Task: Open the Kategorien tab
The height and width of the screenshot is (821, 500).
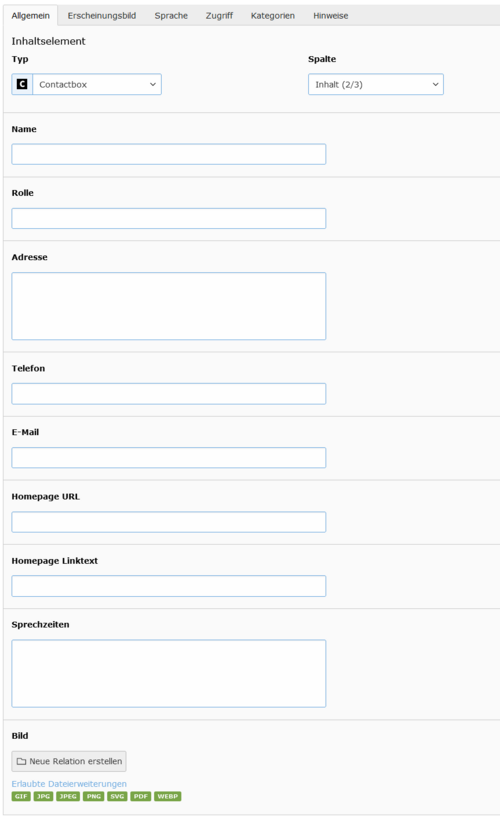Action: tap(273, 16)
